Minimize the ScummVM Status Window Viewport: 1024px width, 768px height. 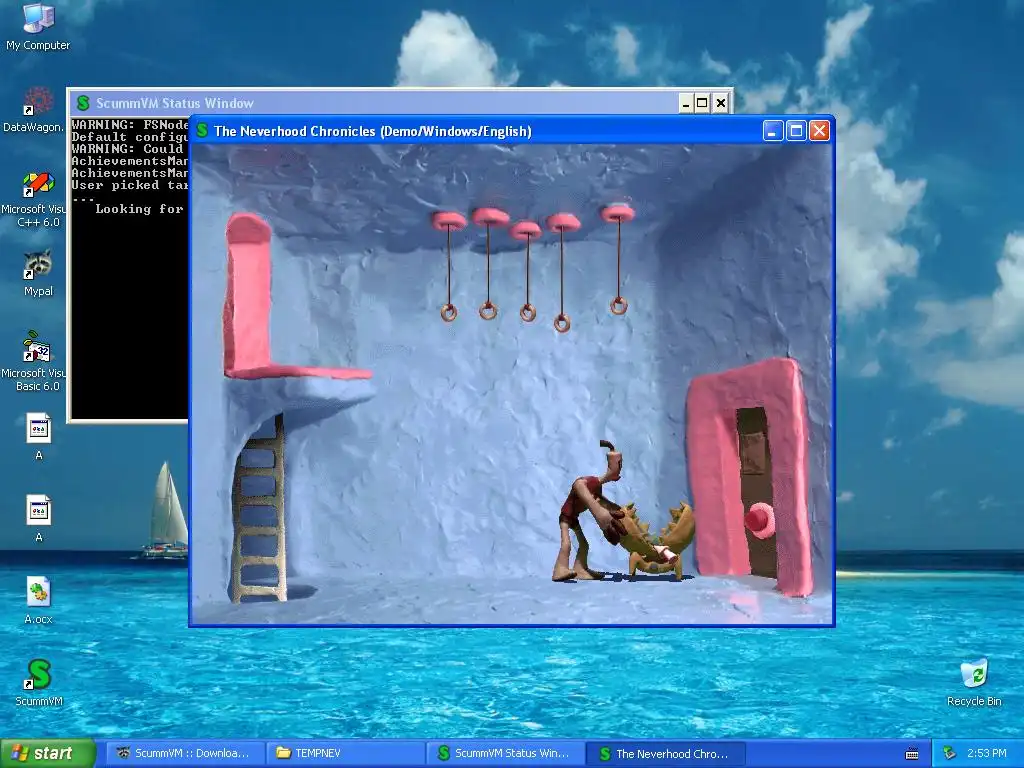[685, 103]
